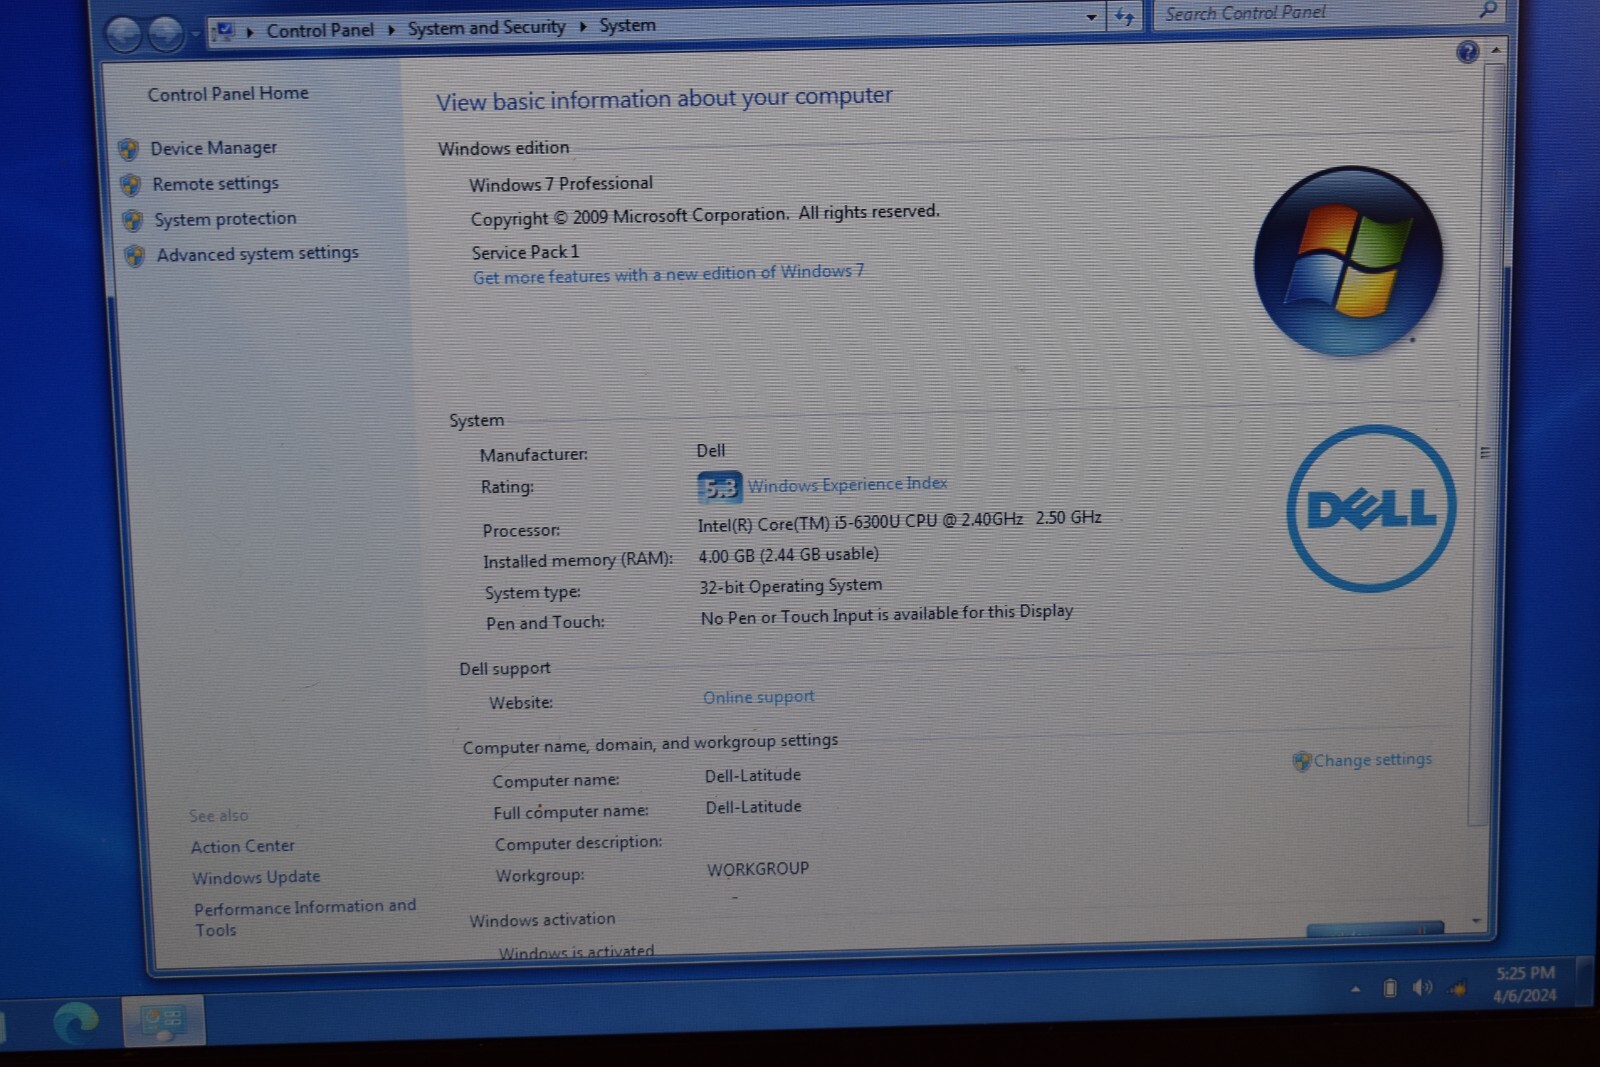This screenshot has width=1600, height=1067.
Task: Click the Device Manager shield icon
Action: [x=129, y=150]
